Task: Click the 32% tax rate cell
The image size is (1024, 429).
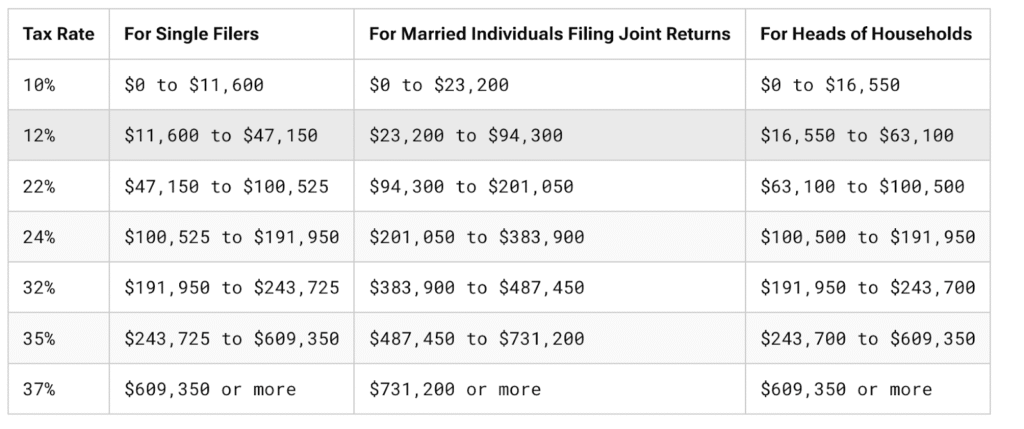Action: pos(39,288)
